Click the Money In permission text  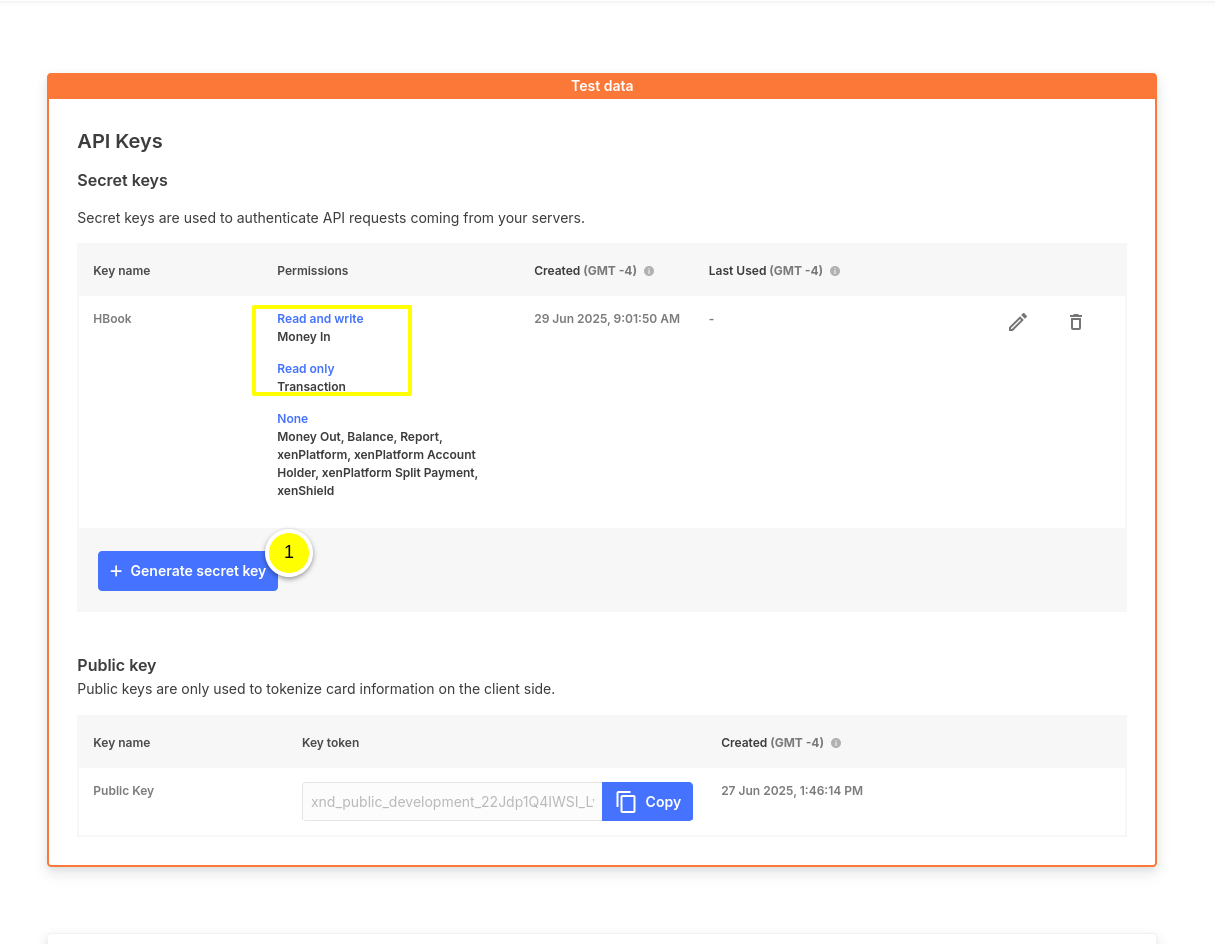coord(303,337)
